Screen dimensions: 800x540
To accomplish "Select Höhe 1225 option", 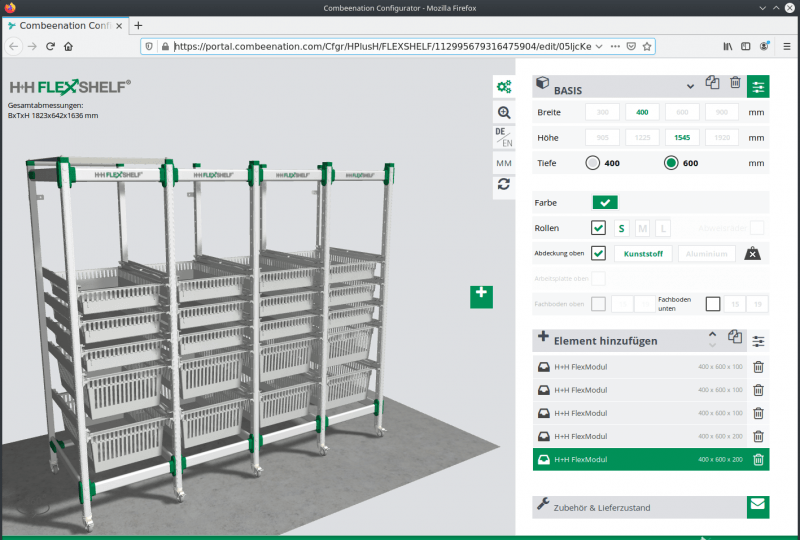I will pyautogui.click(x=642, y=138).
